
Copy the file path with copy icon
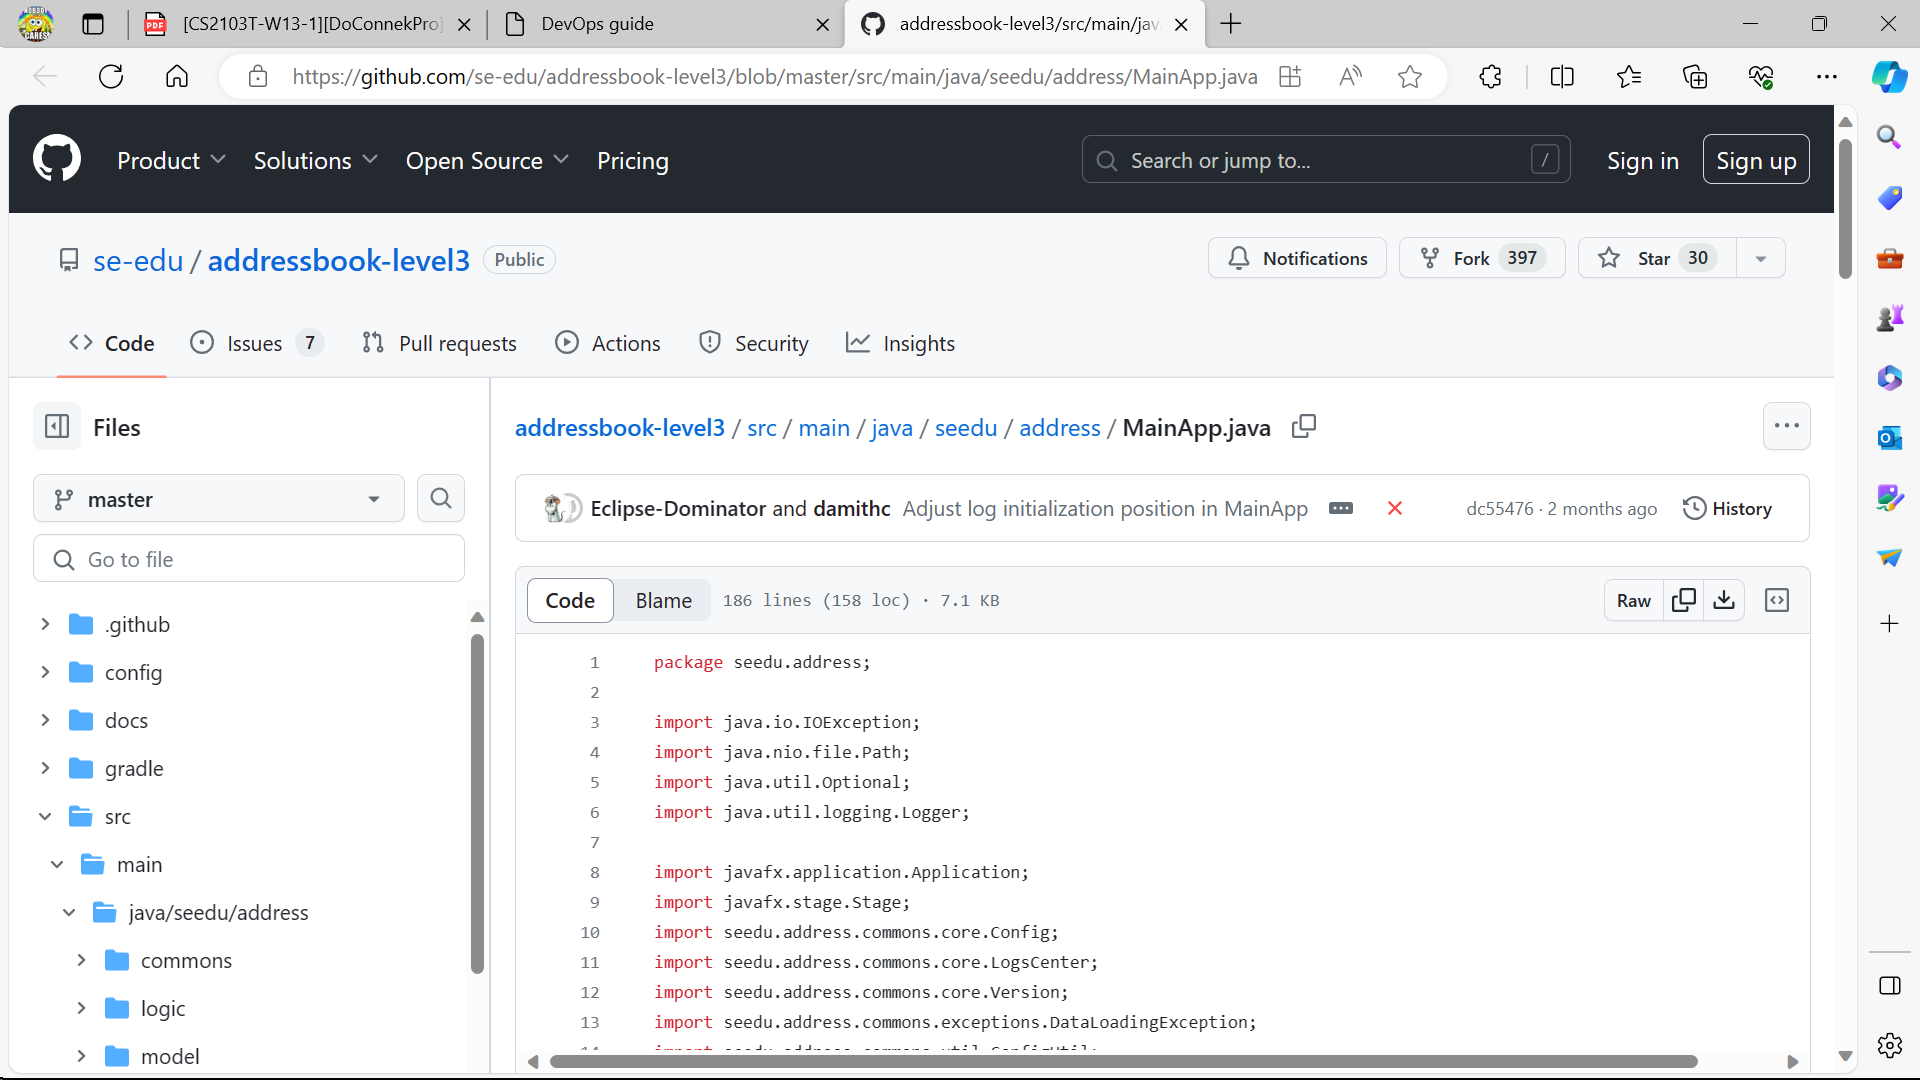(1304, 427)
